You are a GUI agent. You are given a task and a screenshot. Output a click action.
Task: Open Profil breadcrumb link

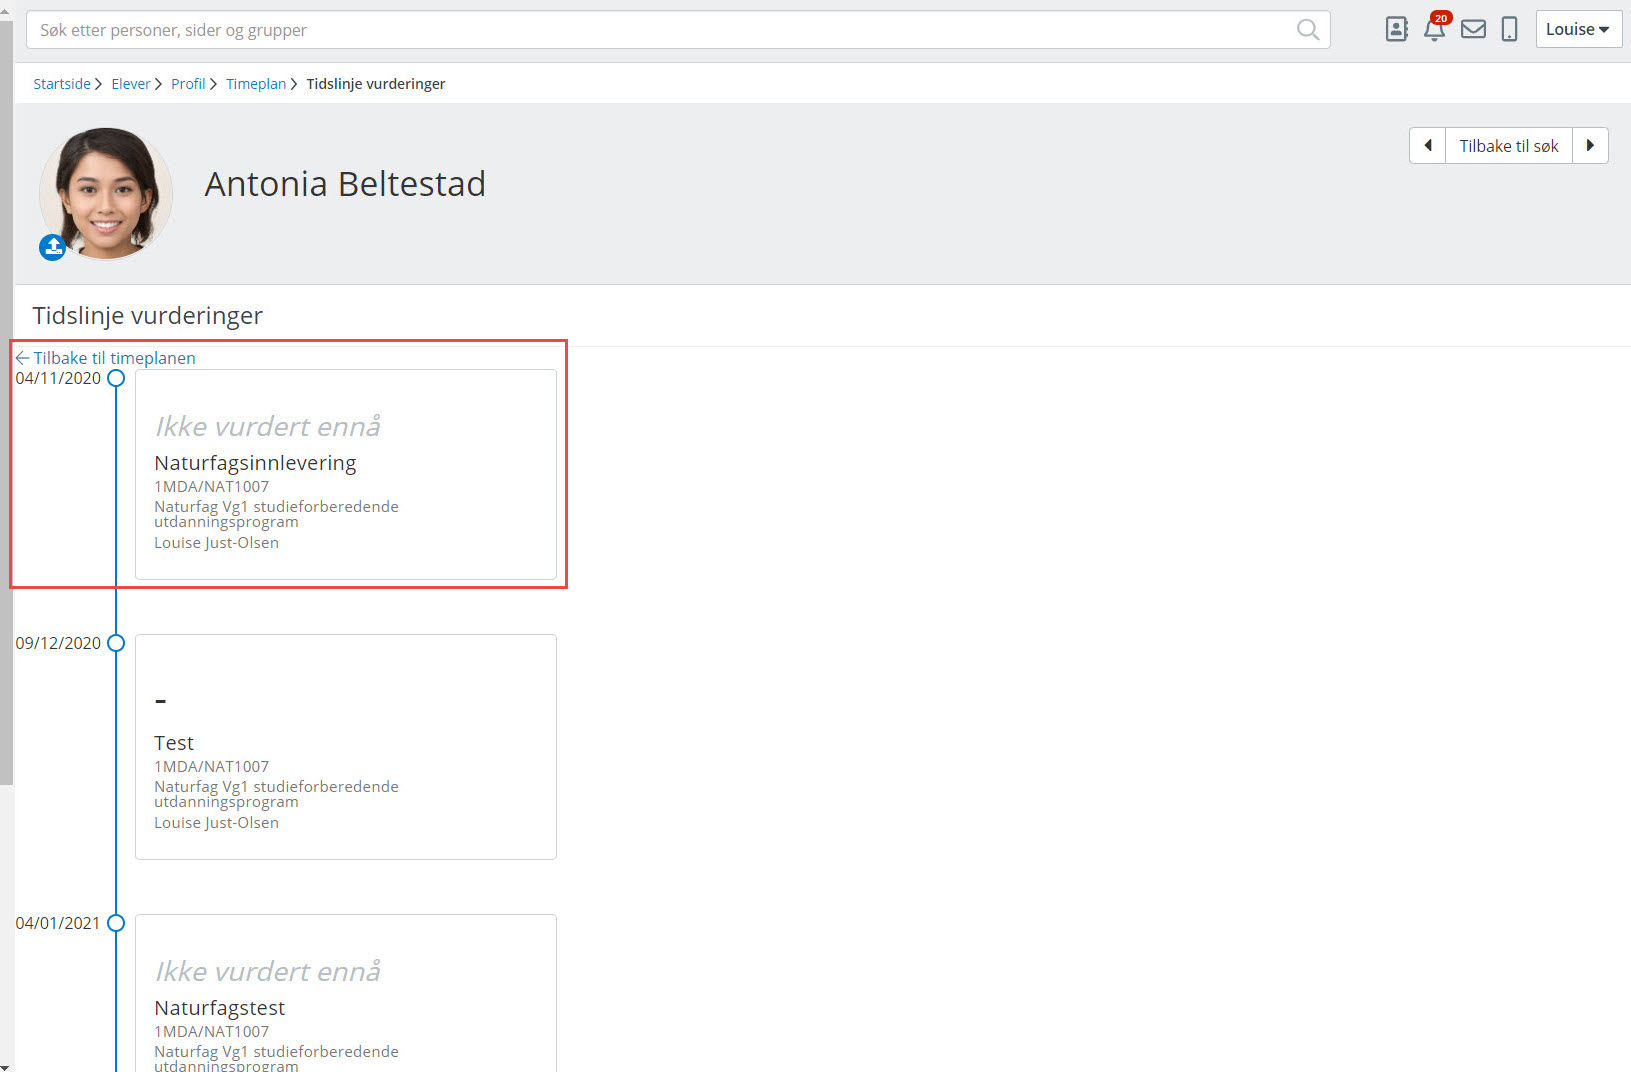[x=188, y=84]
